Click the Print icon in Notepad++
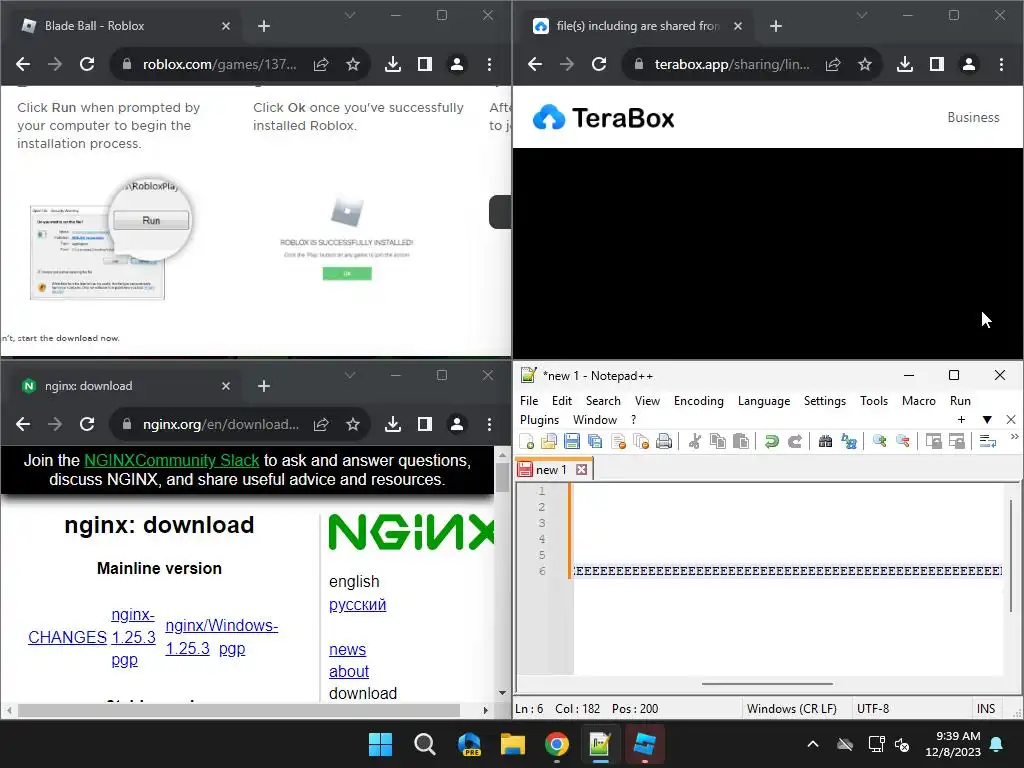 [x=664, y=442]
